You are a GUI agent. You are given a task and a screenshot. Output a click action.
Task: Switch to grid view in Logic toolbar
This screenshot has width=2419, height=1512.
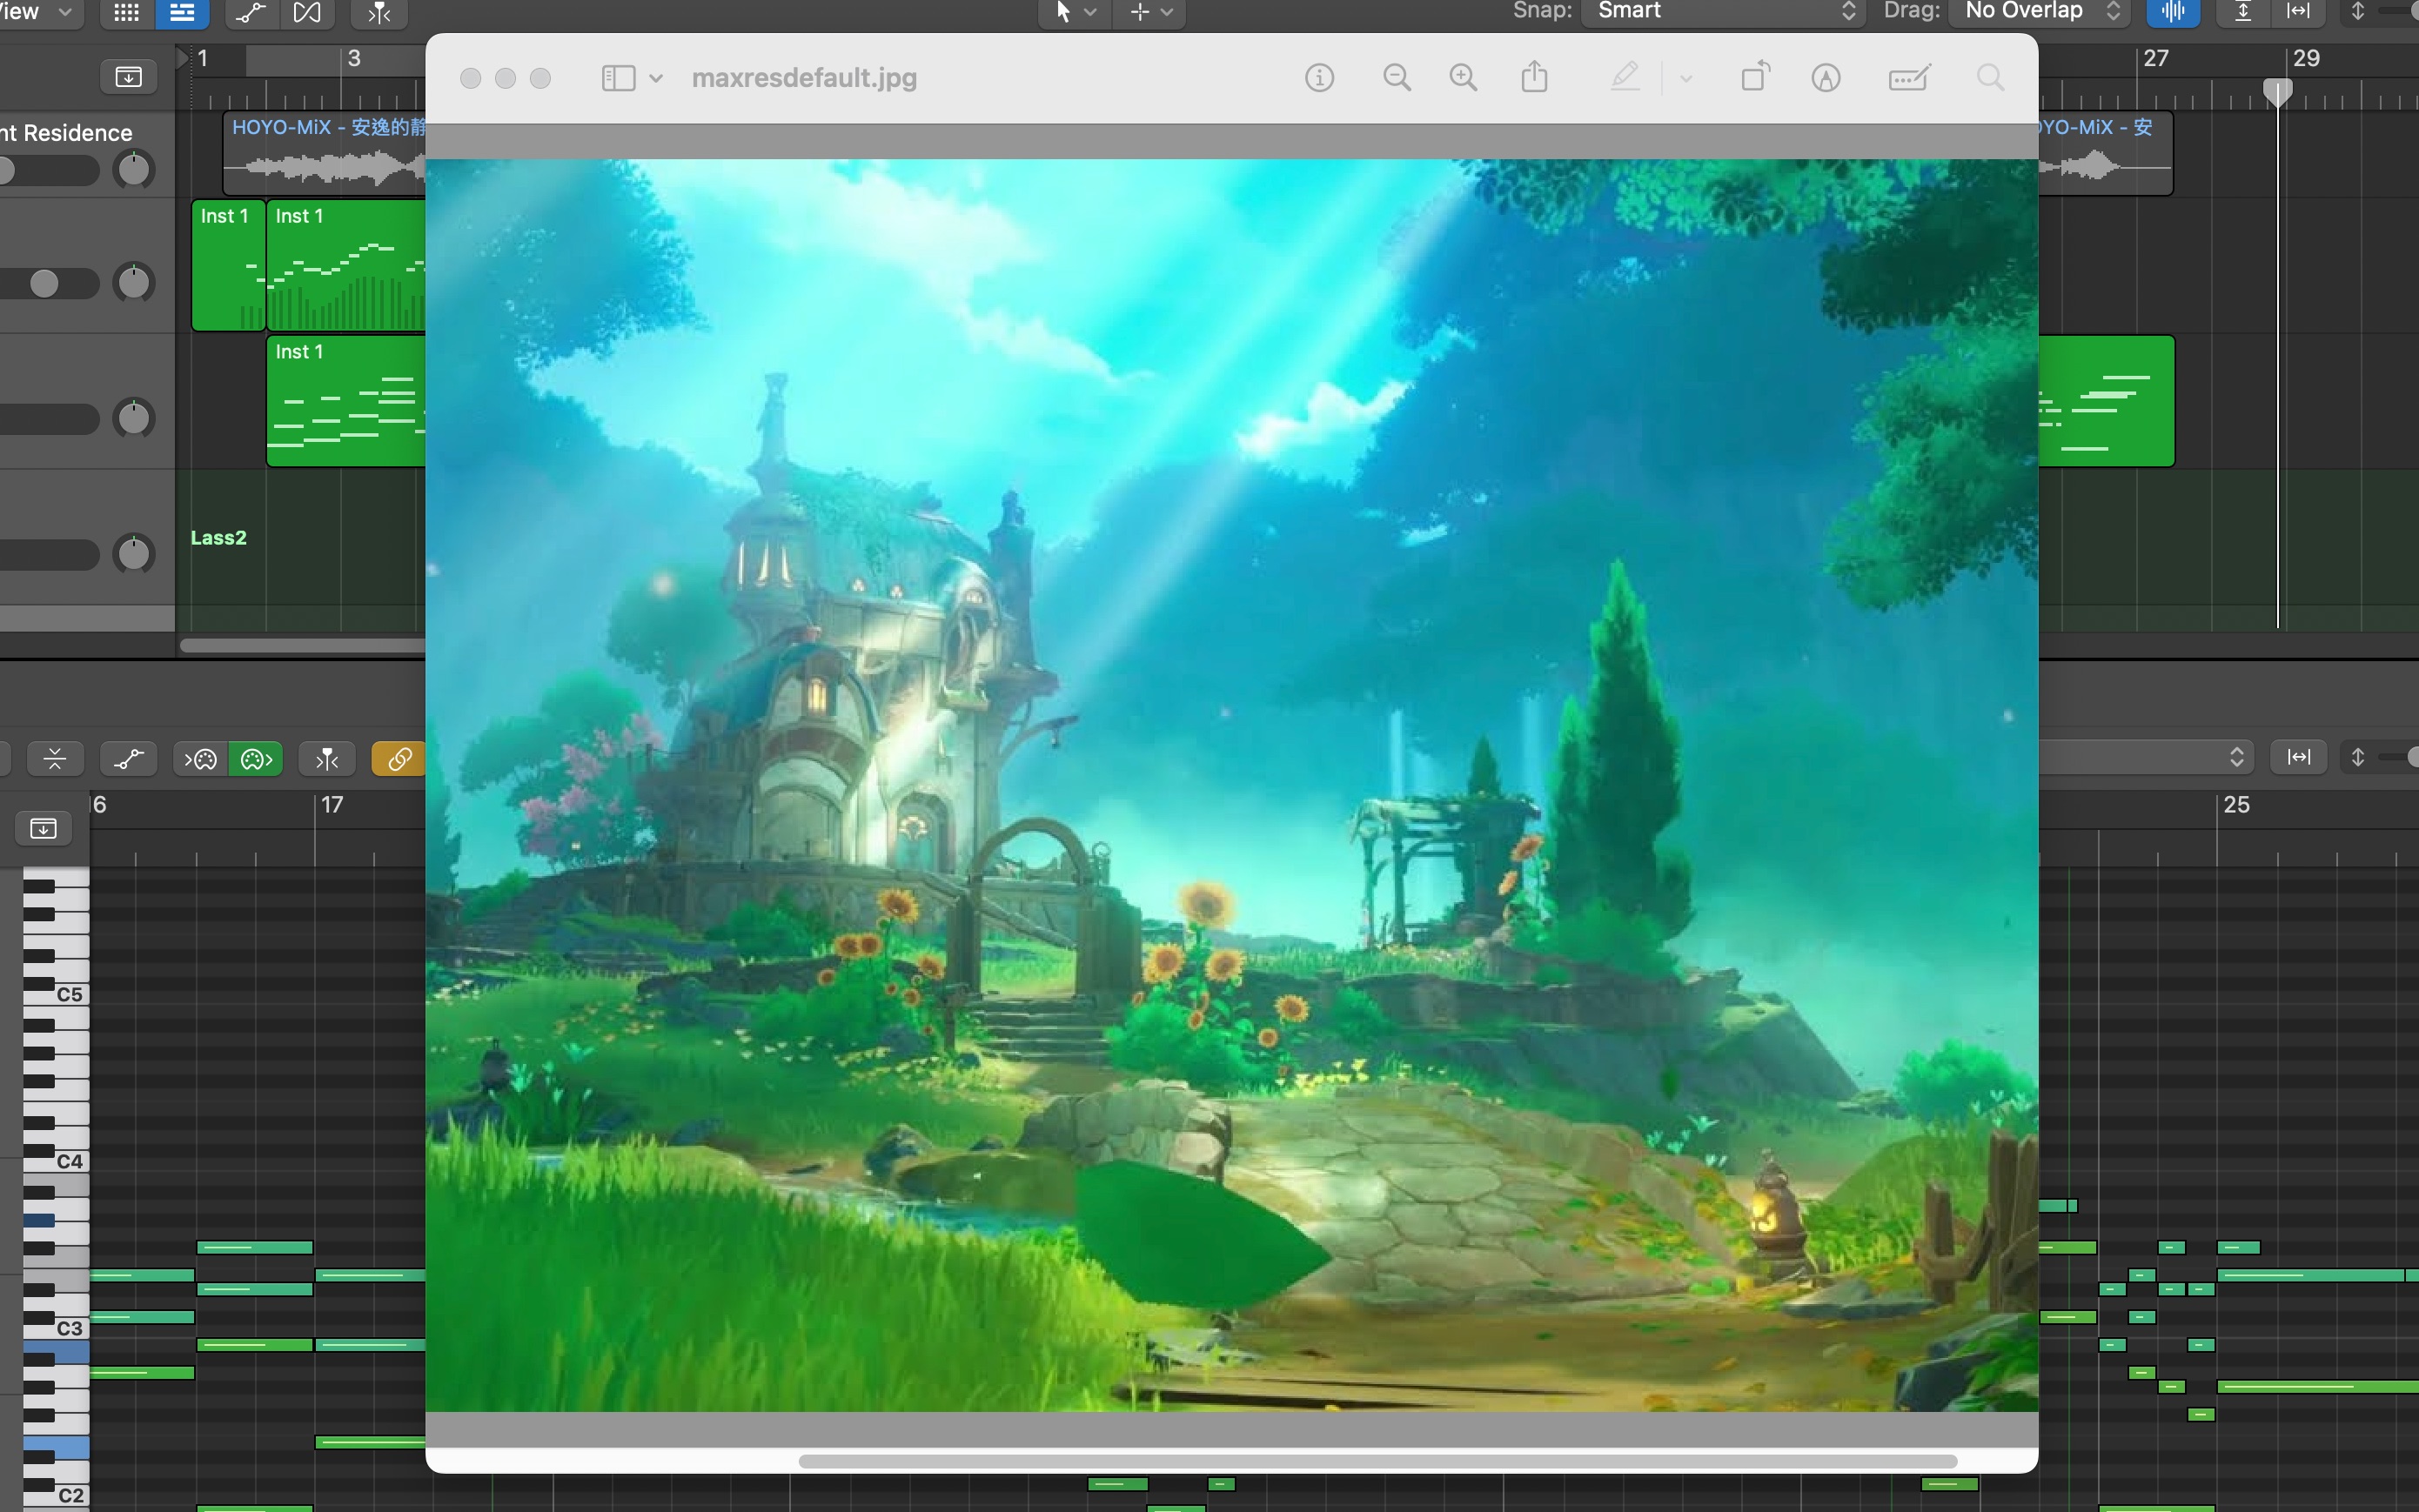pyautogui.click(x=126, y=12)
